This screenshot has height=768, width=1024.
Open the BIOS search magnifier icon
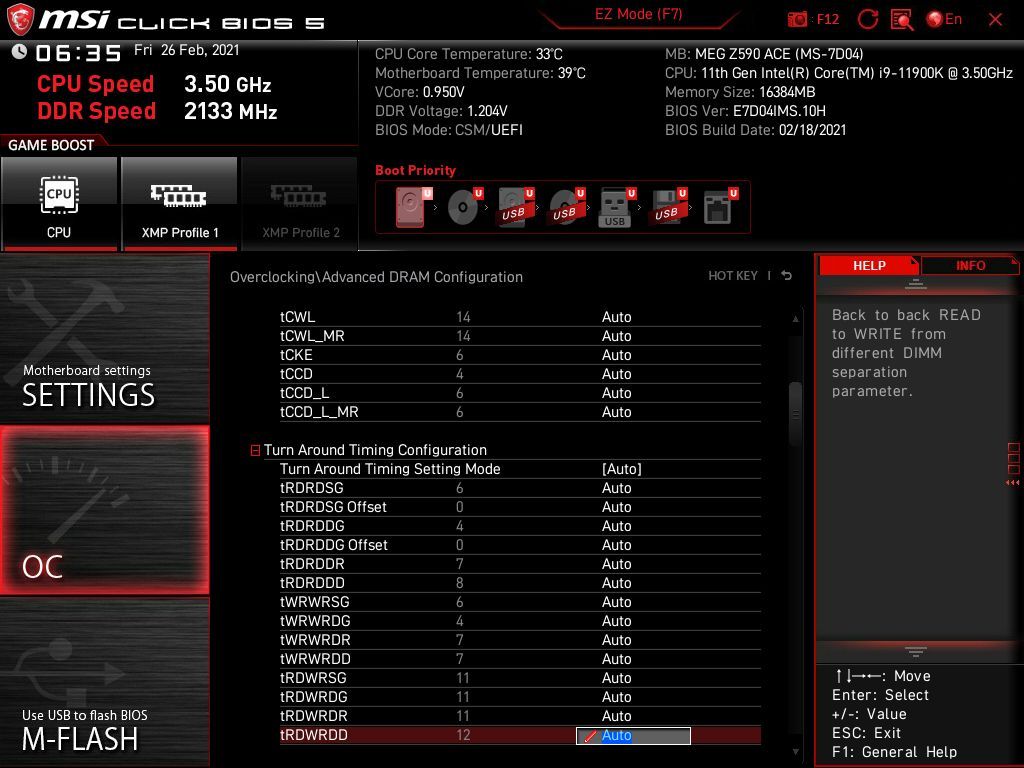(x=902, y=20)
